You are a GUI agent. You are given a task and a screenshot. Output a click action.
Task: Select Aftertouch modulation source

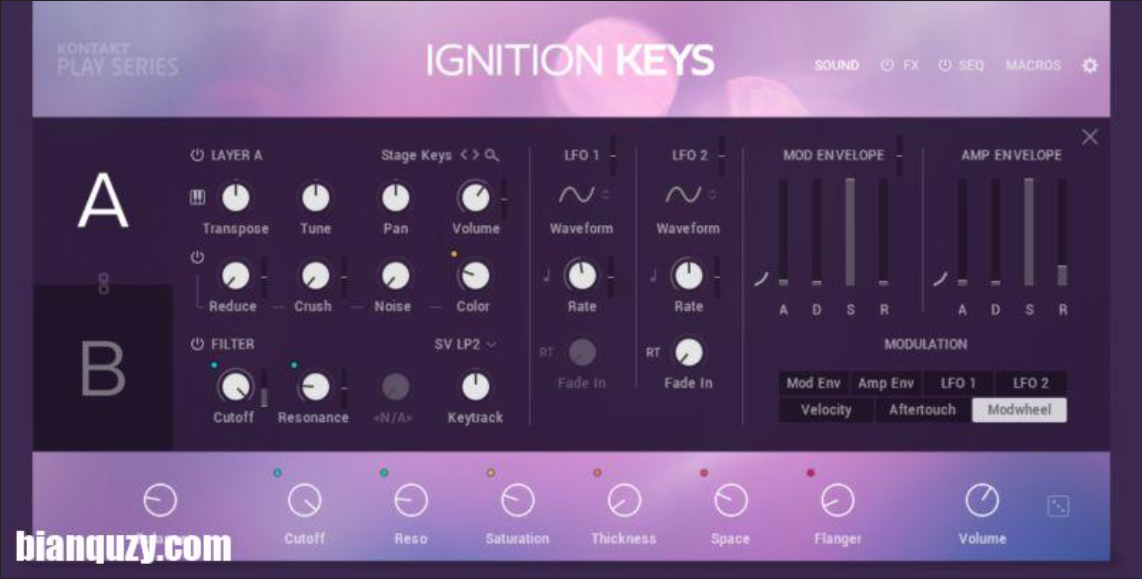coord(922,410)
